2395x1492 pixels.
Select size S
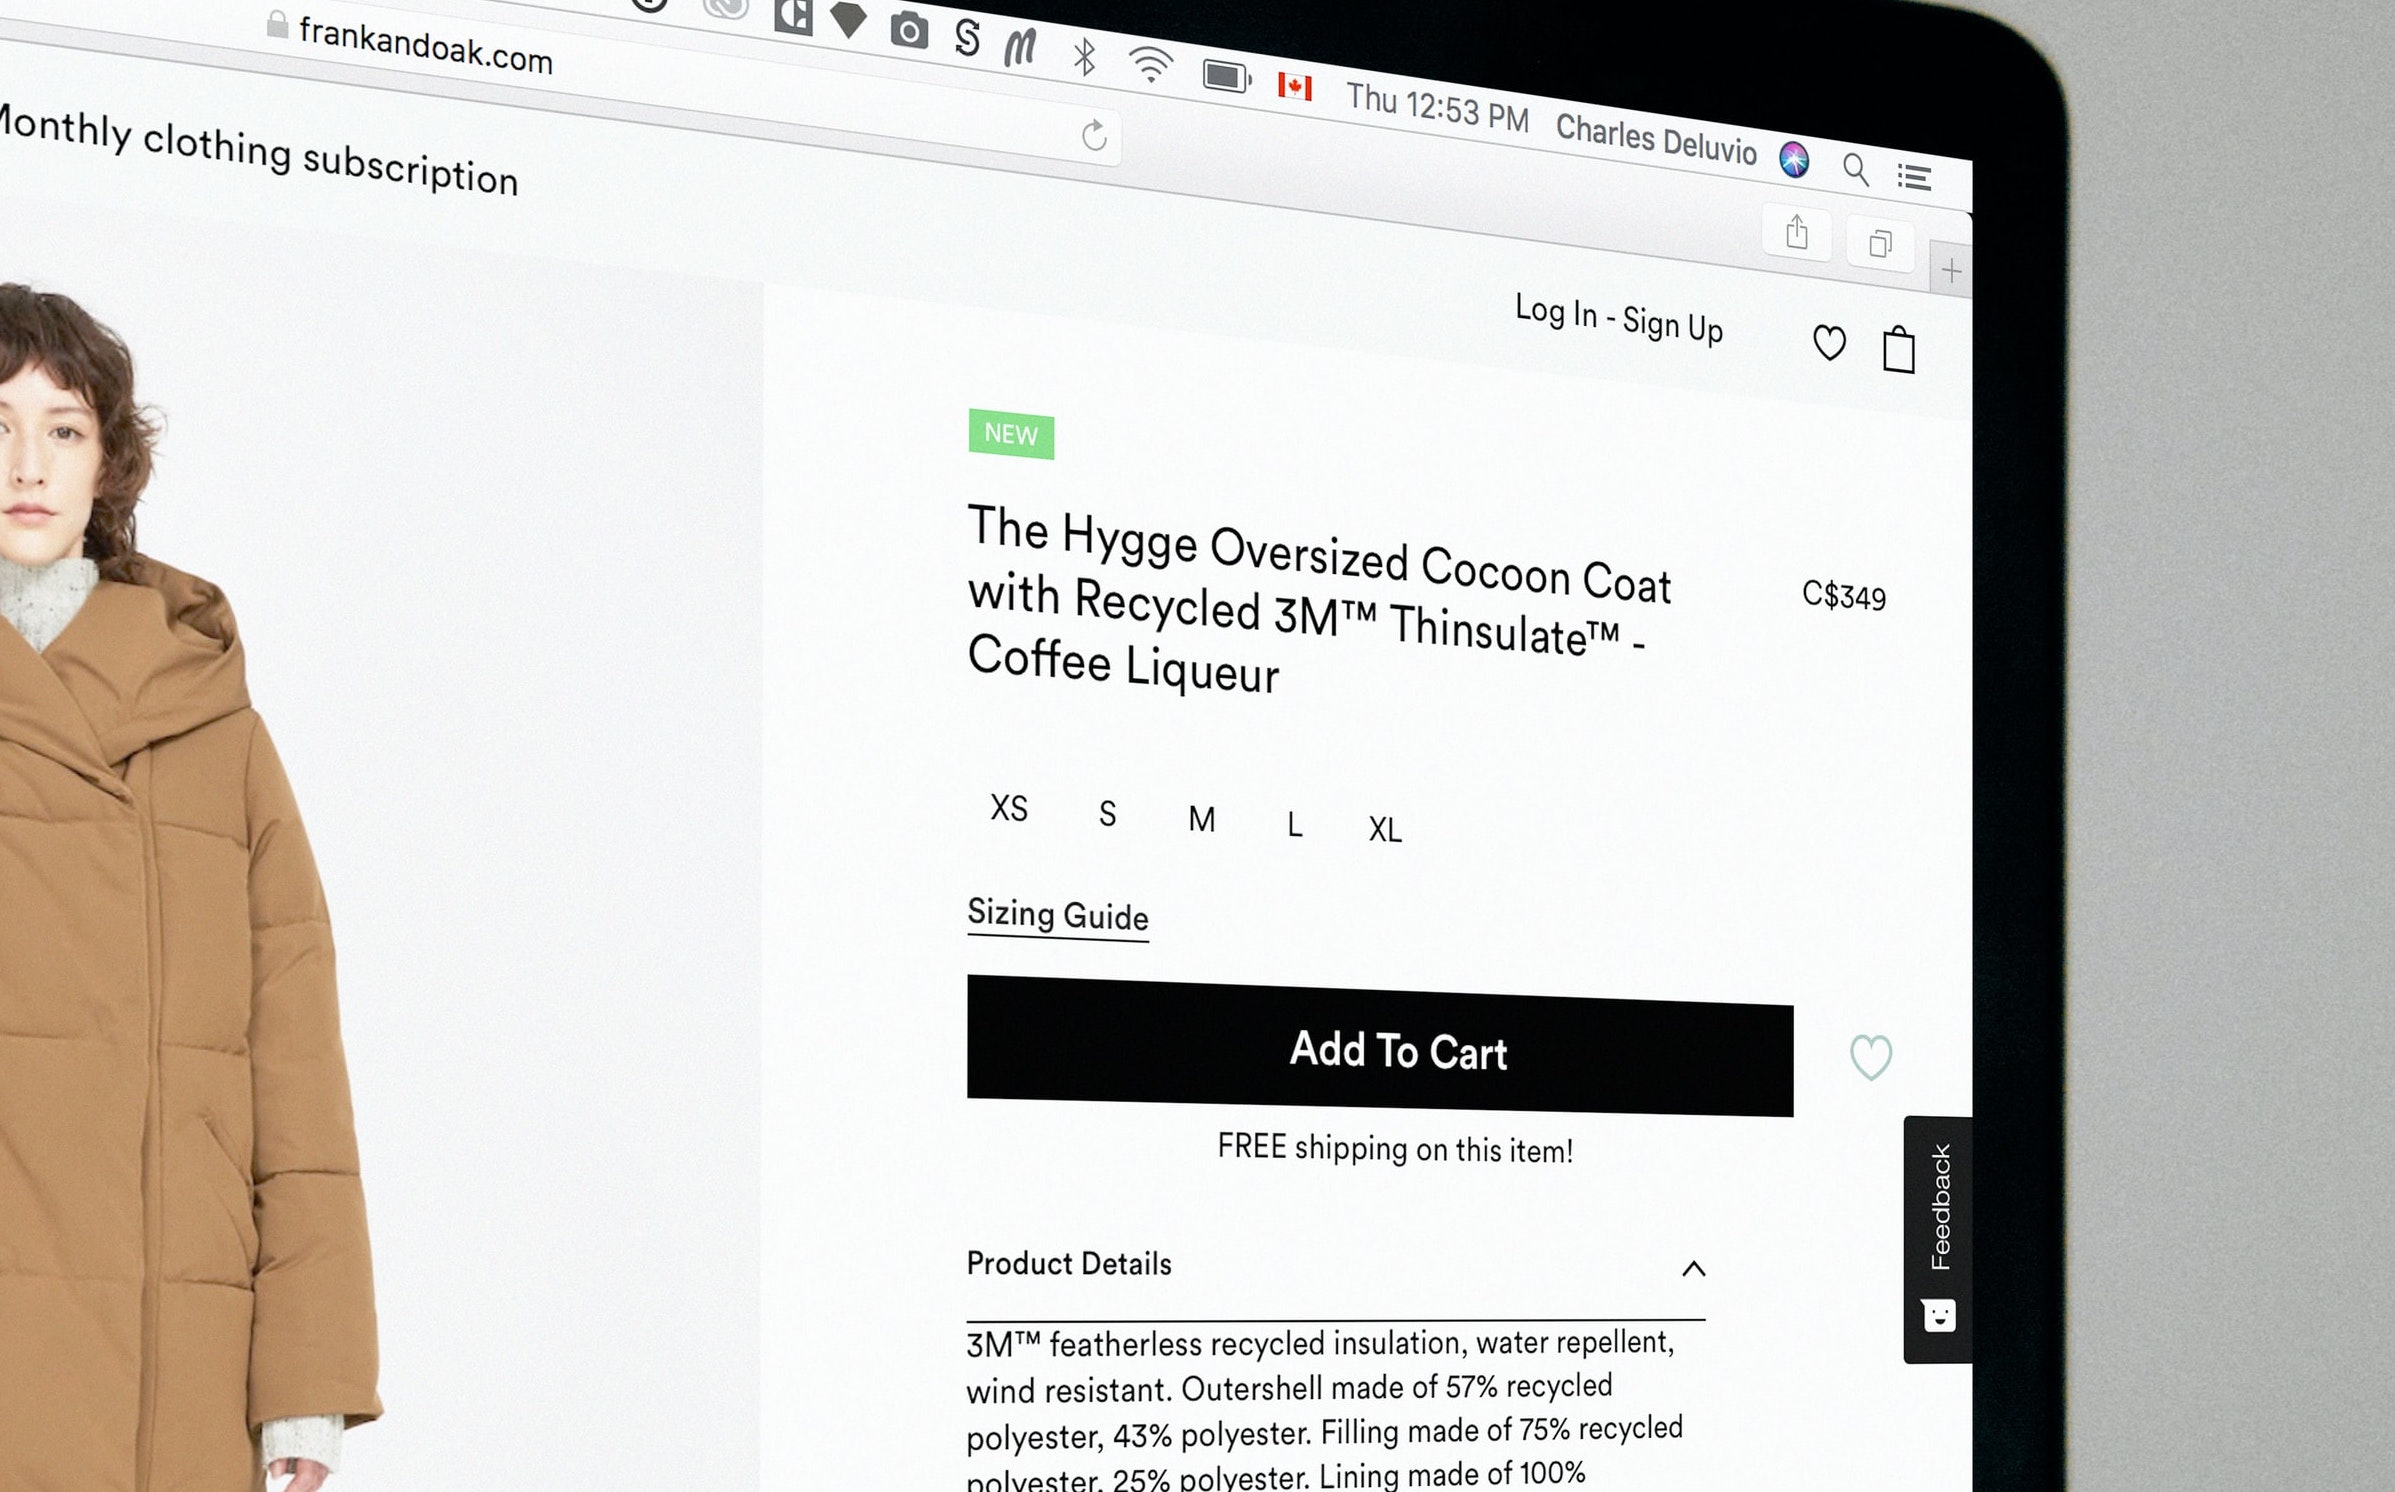(1107, 814)
